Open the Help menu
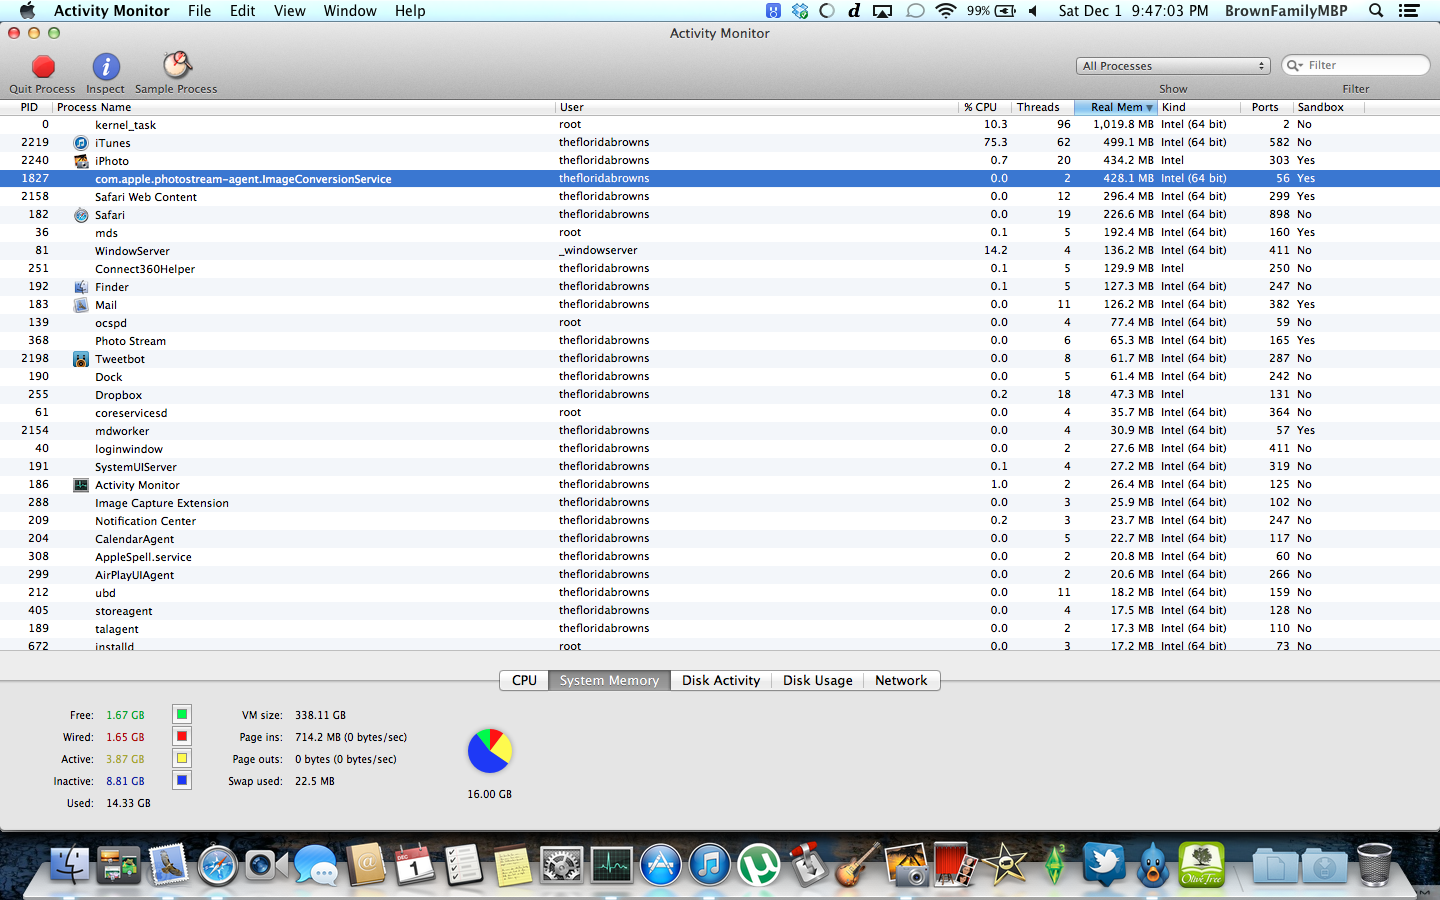The image size is (1440, 900). [x=410, y=11]
